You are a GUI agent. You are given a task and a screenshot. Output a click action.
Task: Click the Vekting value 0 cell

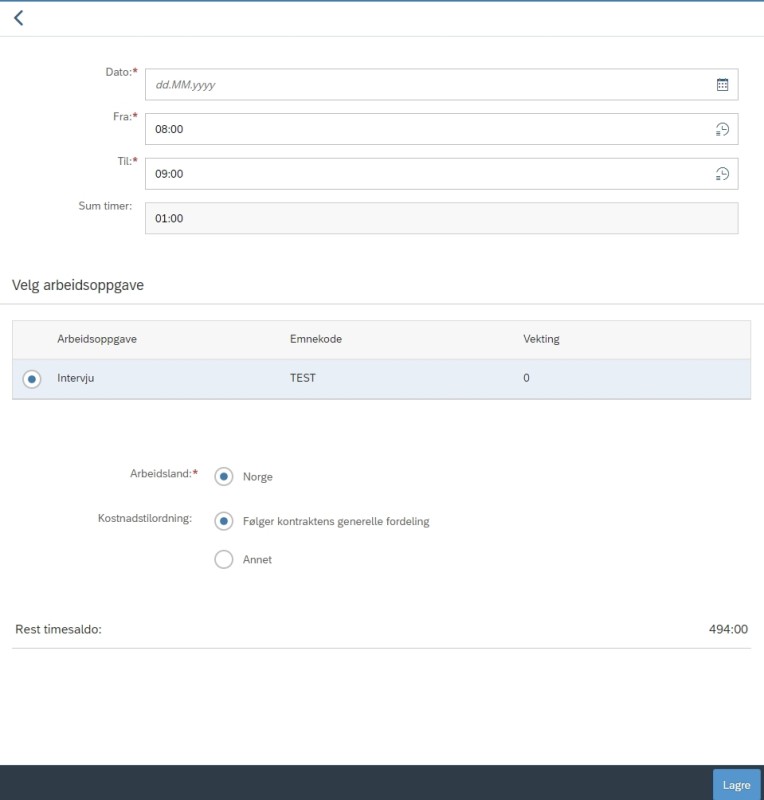point(526,378)
